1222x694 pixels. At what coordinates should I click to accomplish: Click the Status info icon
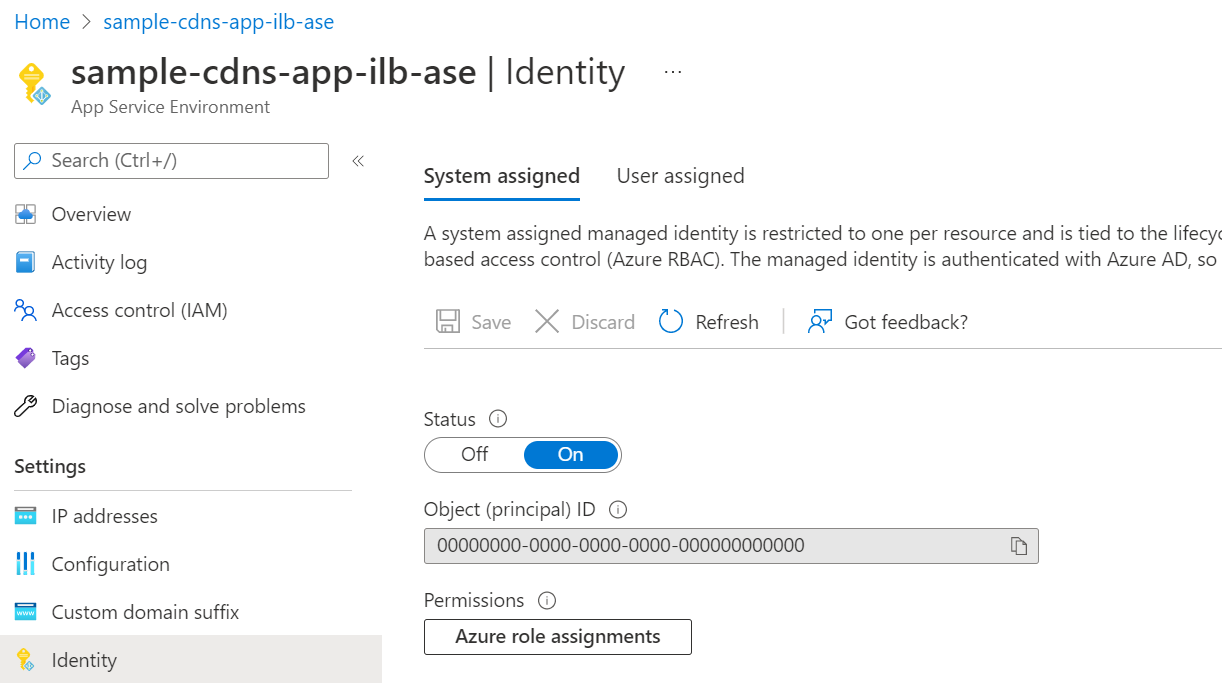coord(498,419)
